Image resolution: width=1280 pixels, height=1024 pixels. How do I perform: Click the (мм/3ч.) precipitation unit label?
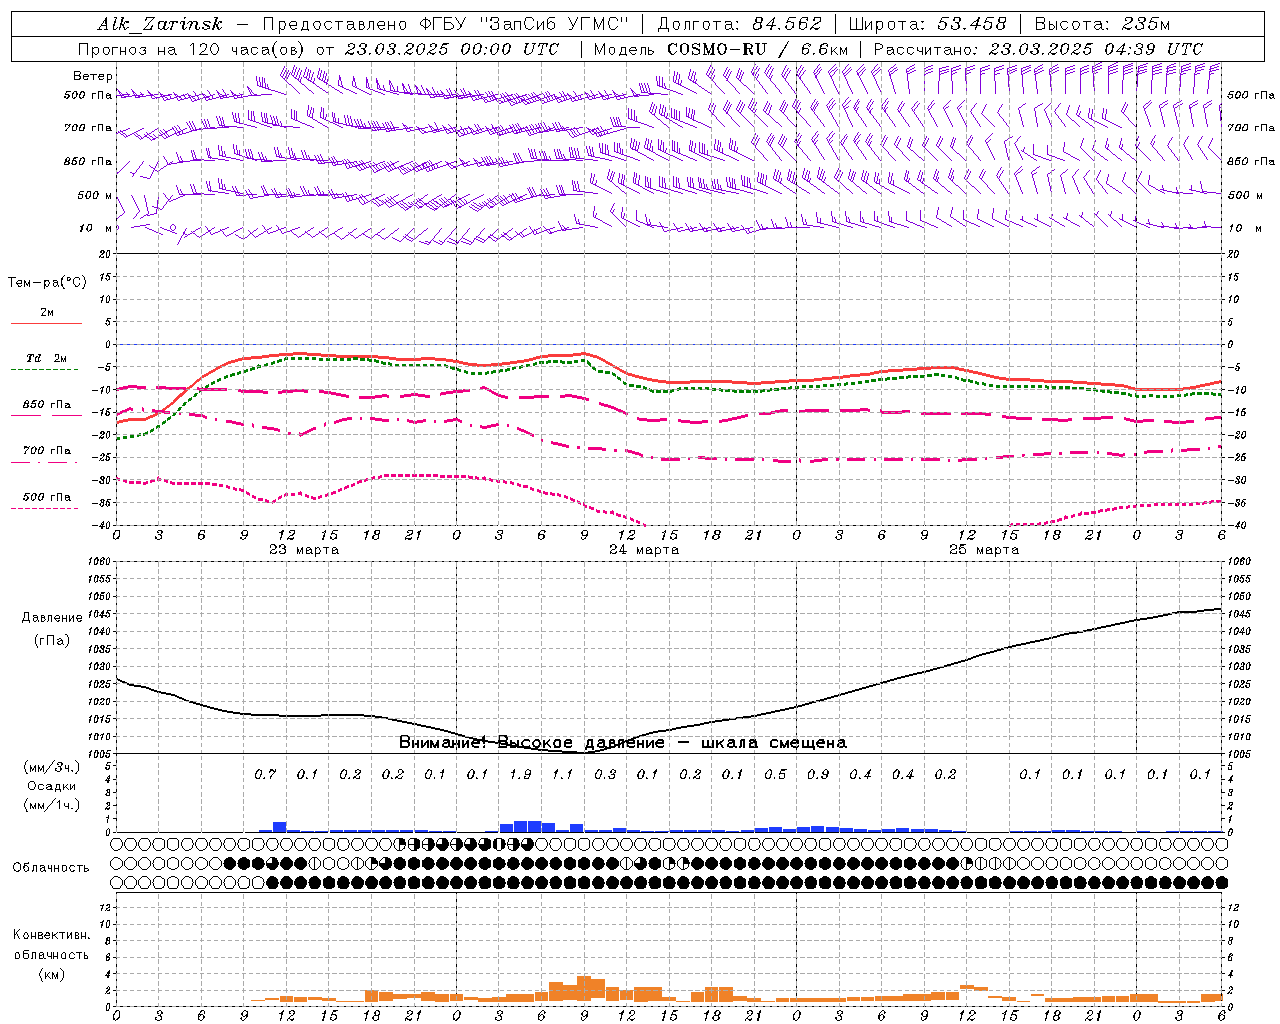(52, 767)
